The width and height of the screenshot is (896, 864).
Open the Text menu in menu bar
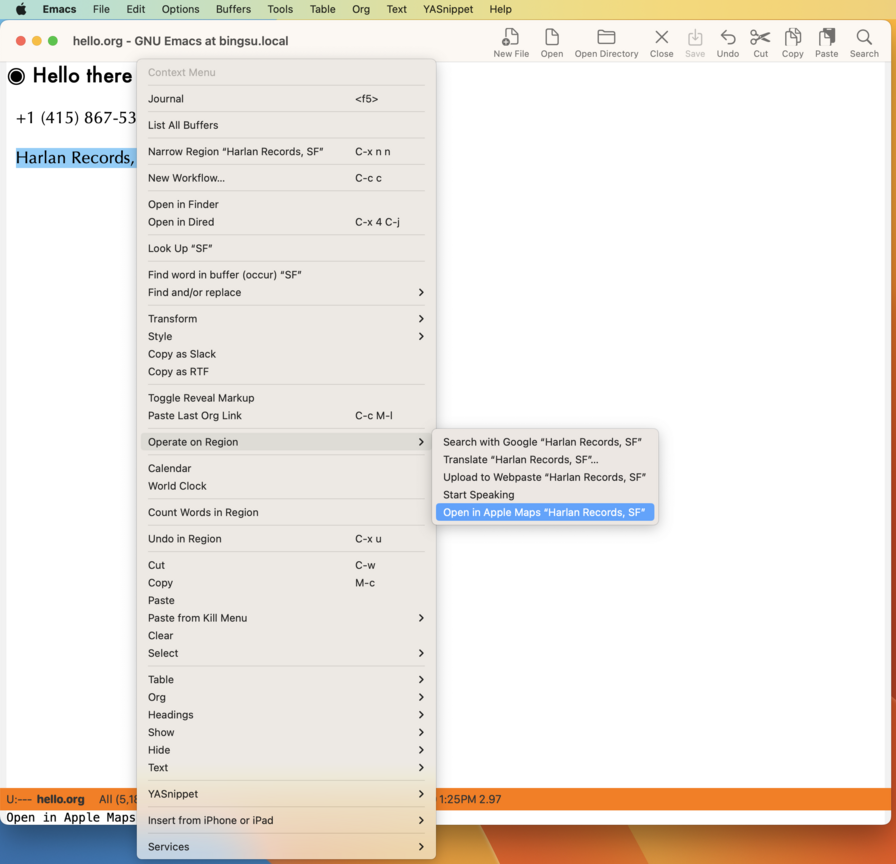pos(396,9)
